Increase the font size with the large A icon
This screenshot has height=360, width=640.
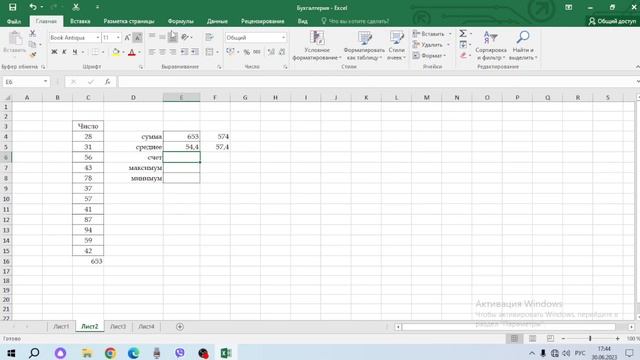[127, 38]
